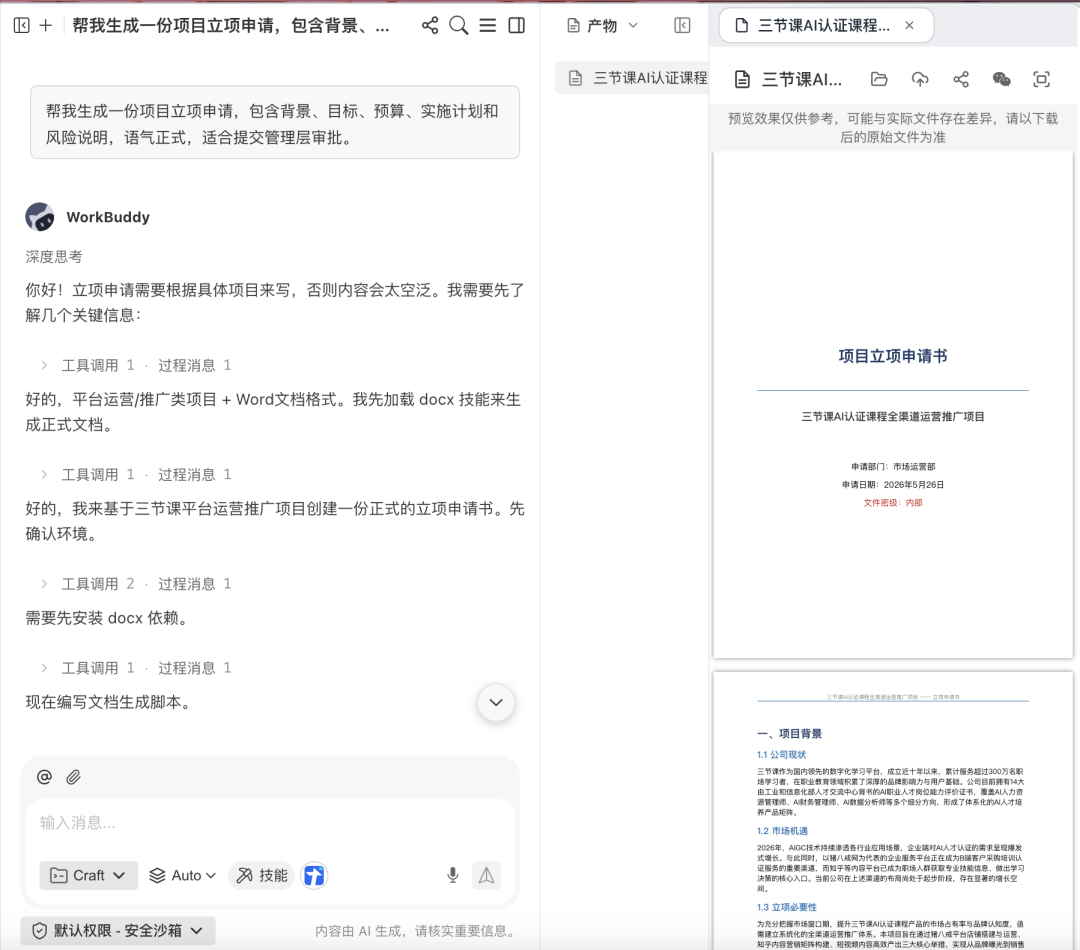Collapse the left sidebar panel icon
The height and width of the screenshot is (950, 1080).
point(21,25)
